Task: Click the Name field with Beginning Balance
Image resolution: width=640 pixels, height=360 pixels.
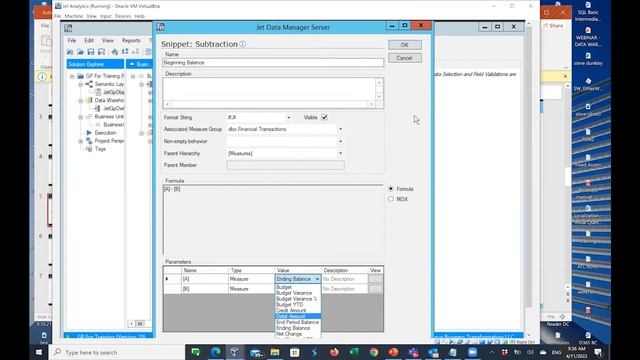Action: pyautogui.click(x=273, y=62)
